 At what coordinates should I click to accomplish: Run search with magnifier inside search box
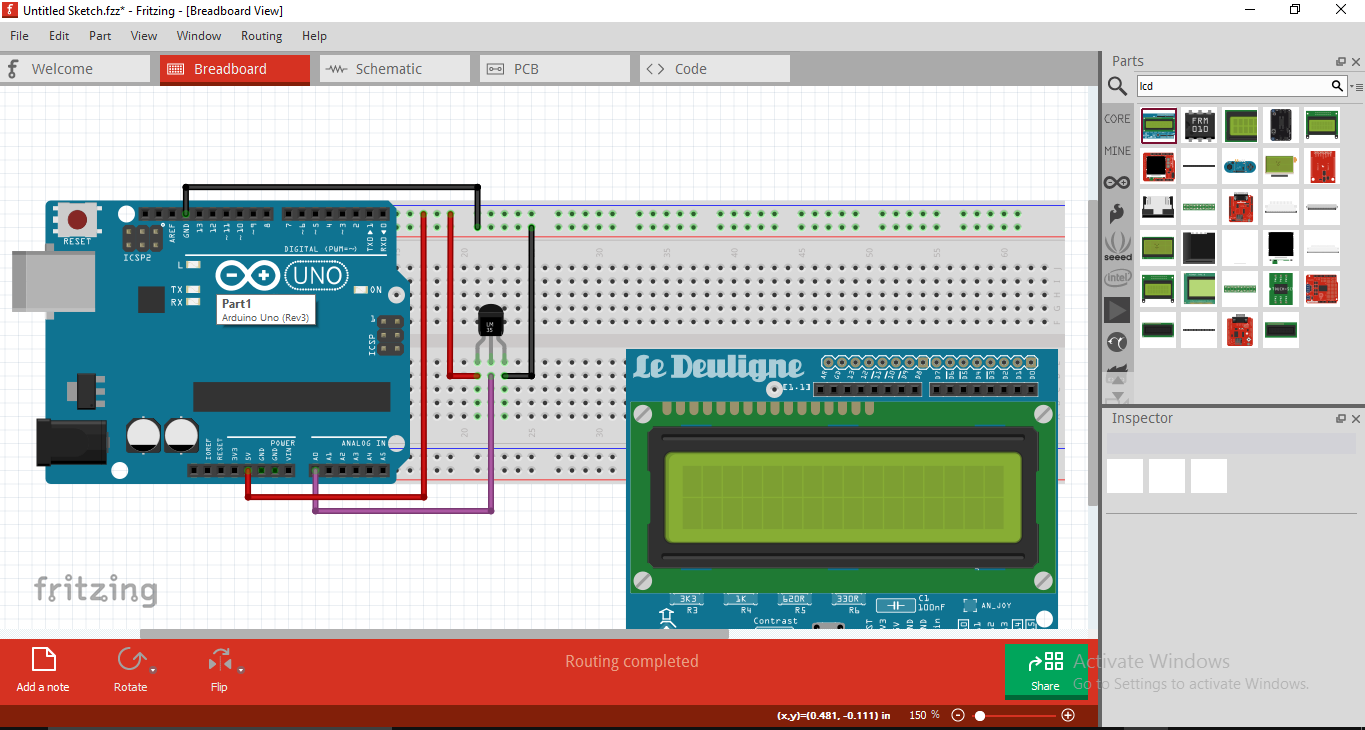pyautogui.click(x=1337, y=87)
